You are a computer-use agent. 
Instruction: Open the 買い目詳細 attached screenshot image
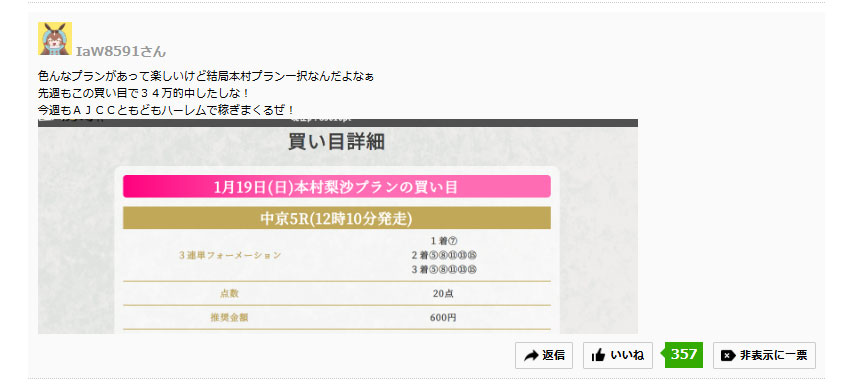point(338,226)
